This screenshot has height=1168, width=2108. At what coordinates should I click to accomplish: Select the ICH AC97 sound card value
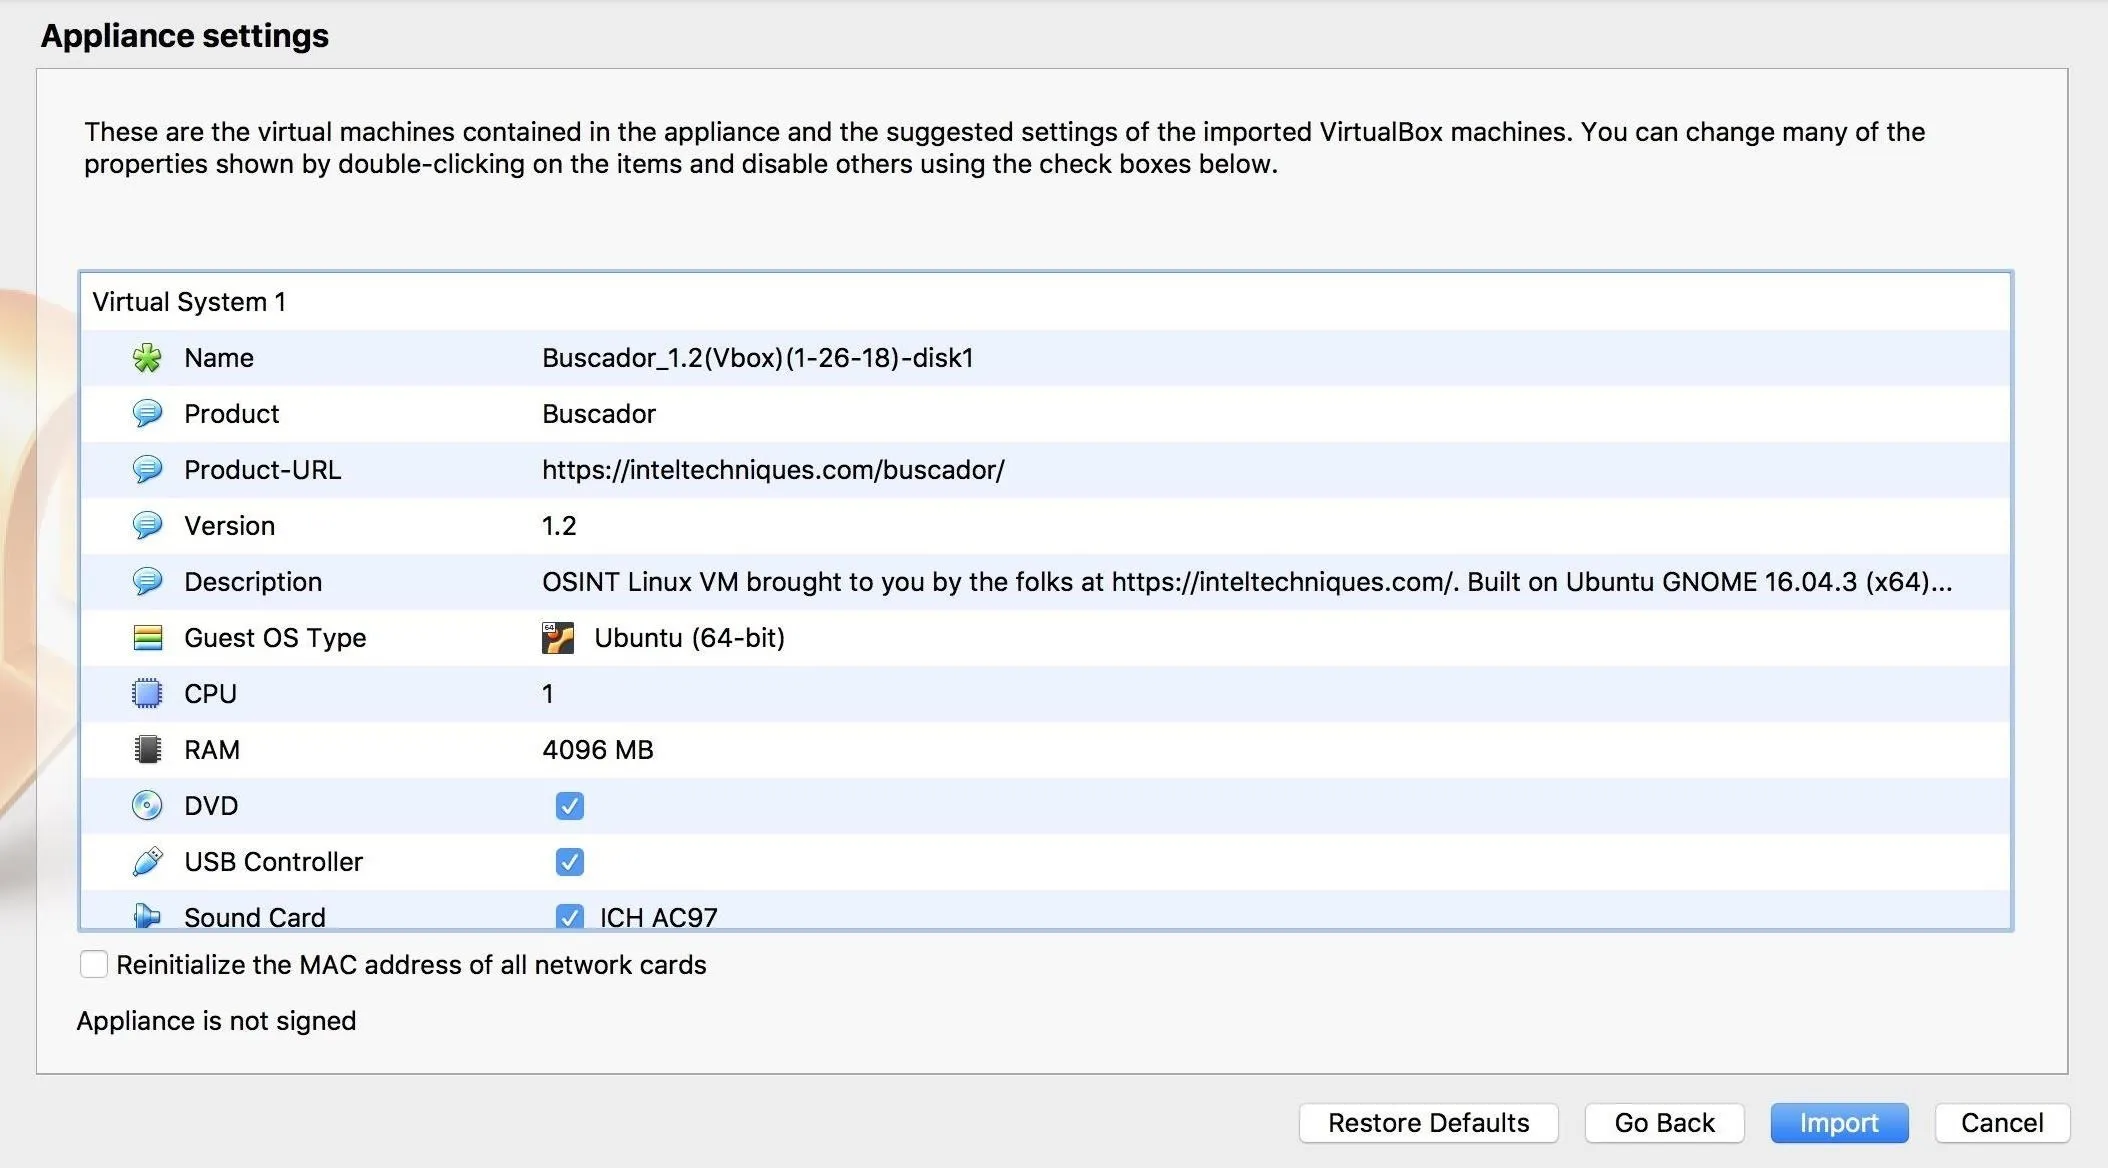pos(659,917)
